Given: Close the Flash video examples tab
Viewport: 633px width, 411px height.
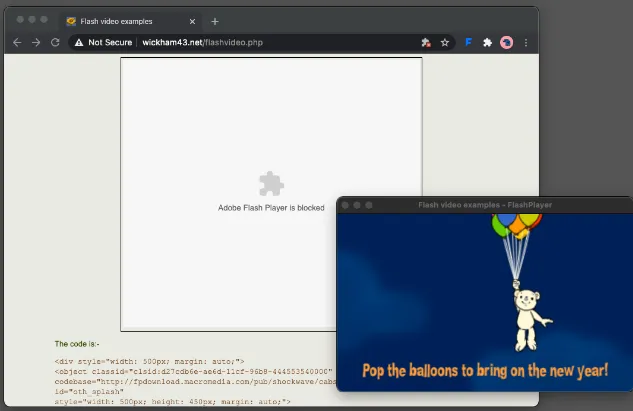Looking at the screenshot, I should [x=193, y=21].
